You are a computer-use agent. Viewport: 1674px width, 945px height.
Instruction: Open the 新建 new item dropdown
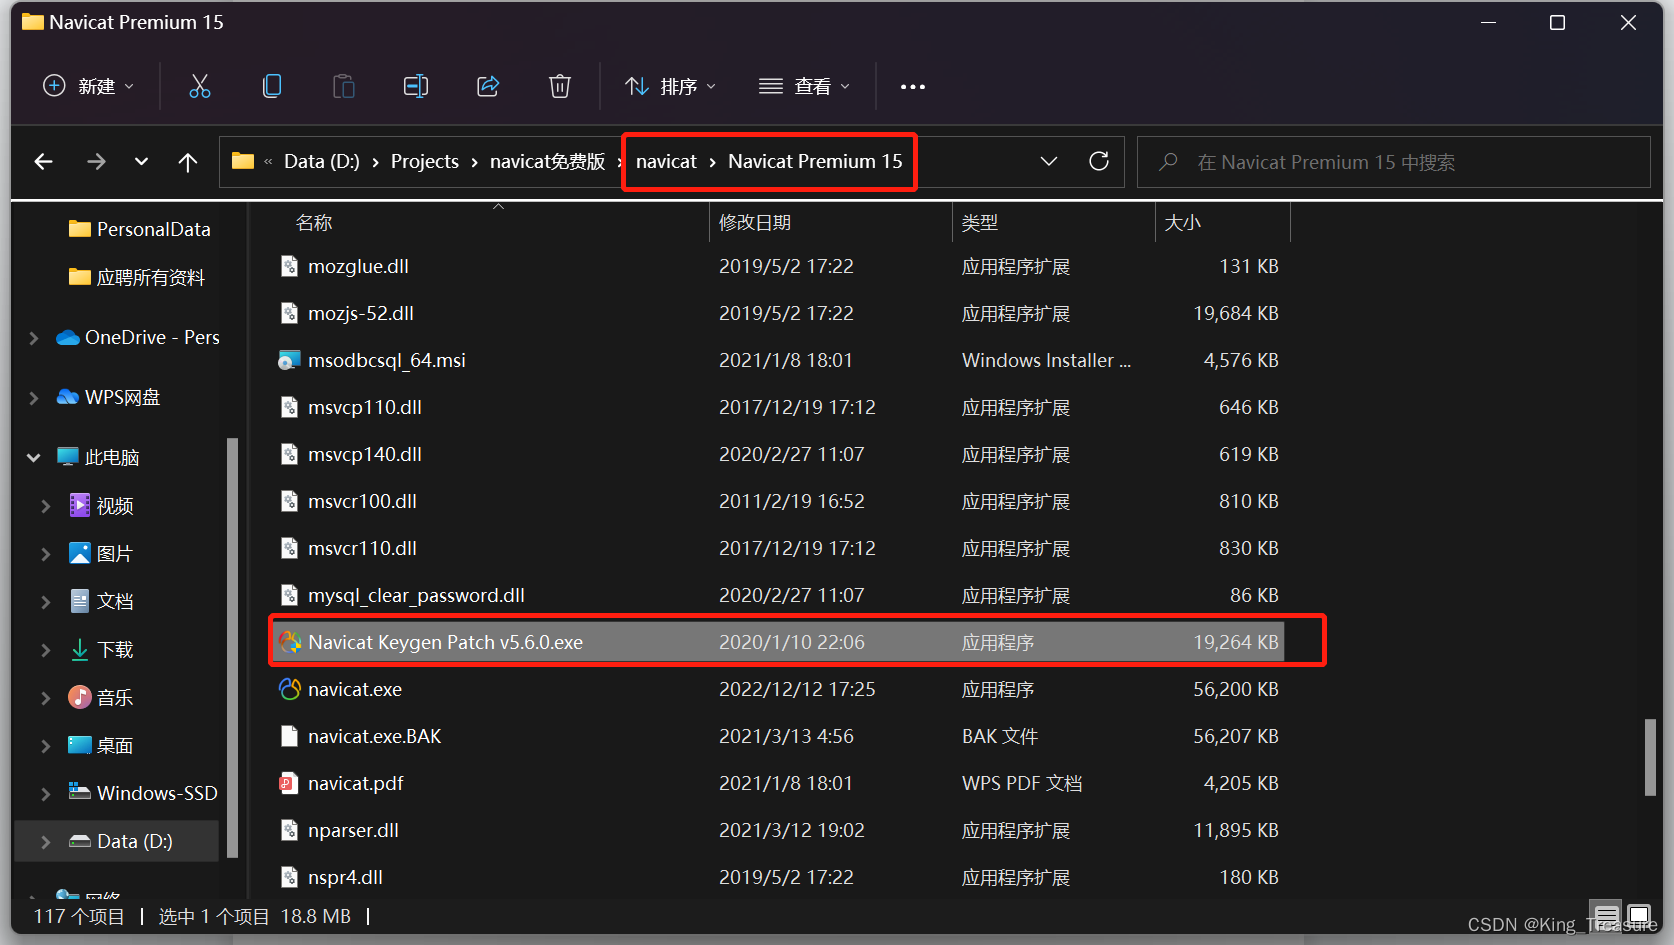click(88, 86)
